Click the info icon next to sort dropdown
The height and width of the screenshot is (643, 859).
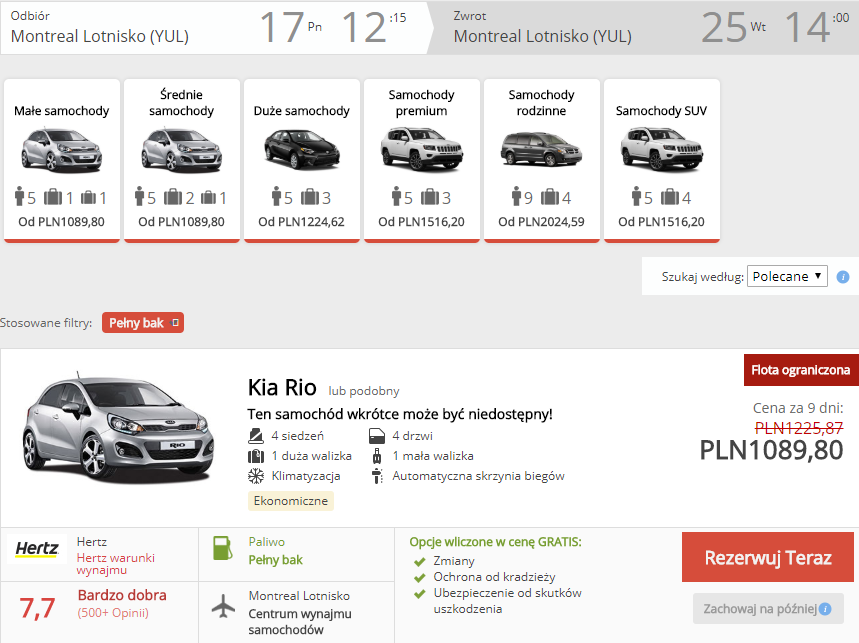click(843, 277)
